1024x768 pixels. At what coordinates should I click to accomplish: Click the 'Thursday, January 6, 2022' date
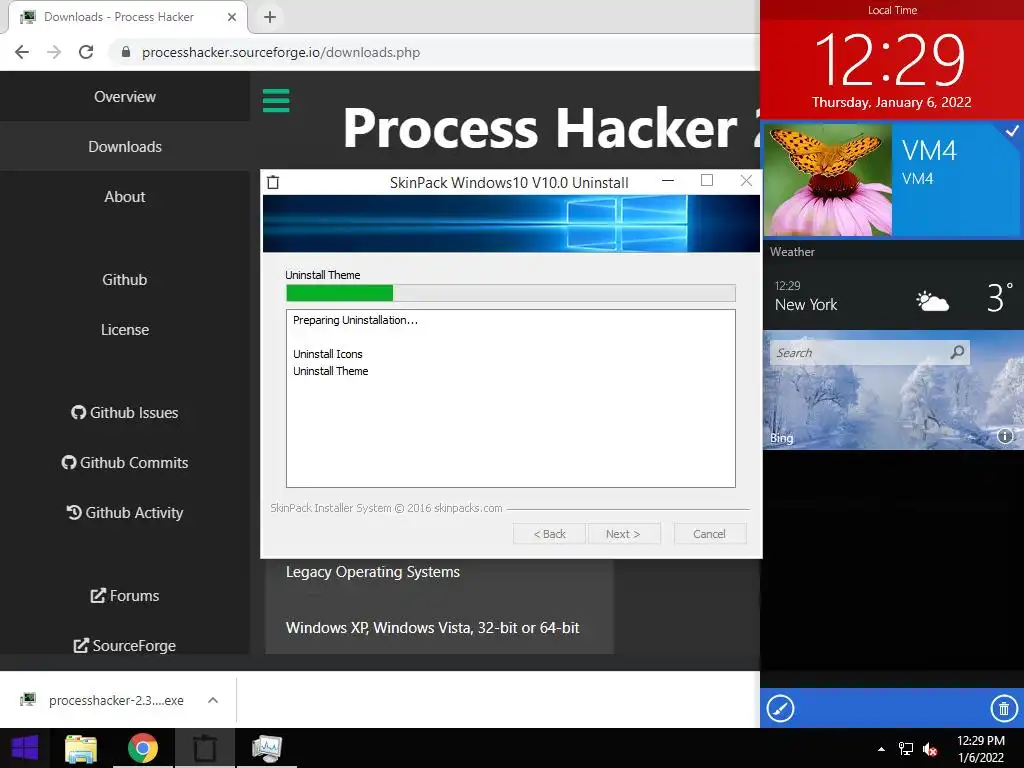click(891, 103)
